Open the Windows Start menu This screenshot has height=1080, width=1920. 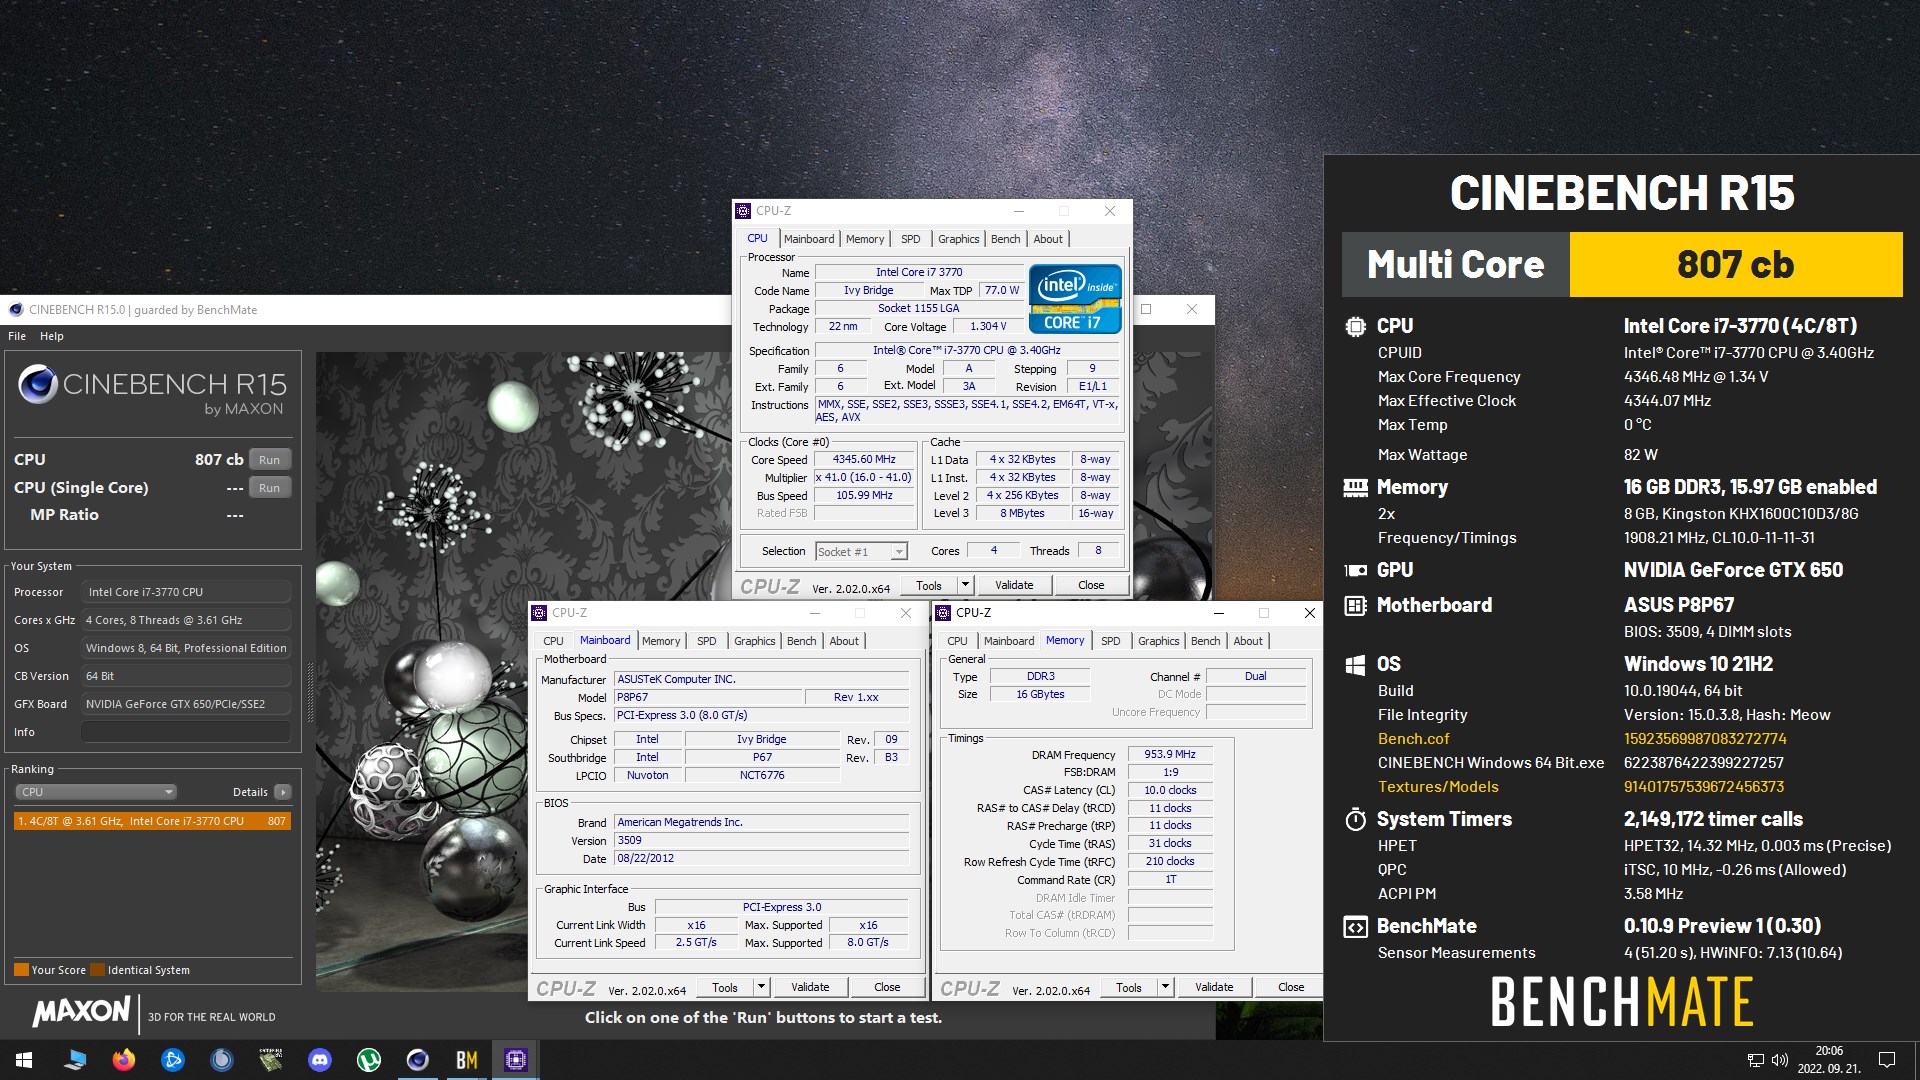tap(24, 1060)
